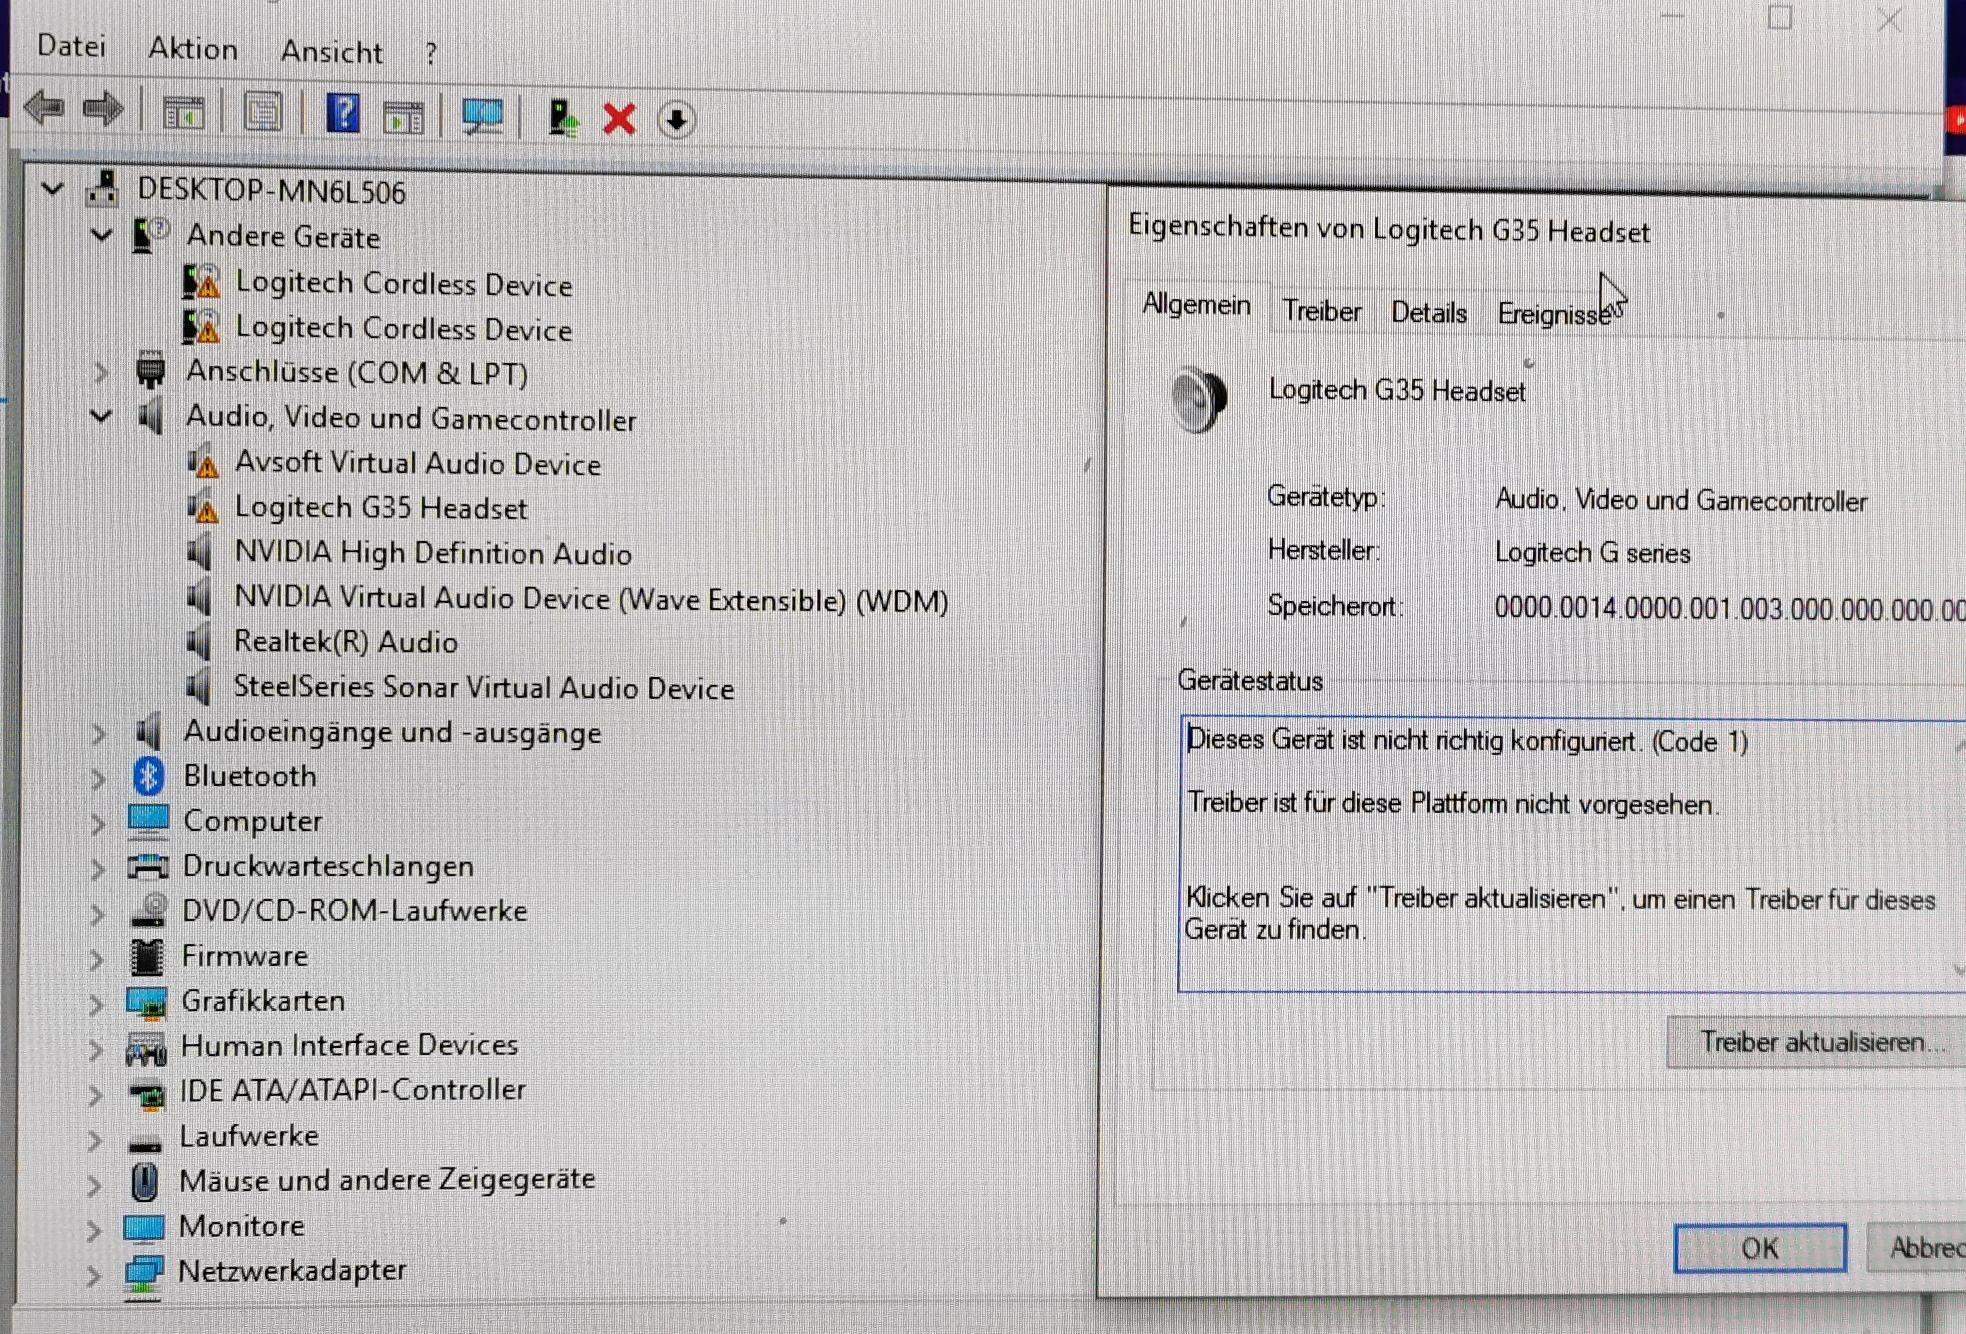Click the Druckwarteschlangen printer icon
This screenshot has width=1966, height=1334.
pos(148,867)
